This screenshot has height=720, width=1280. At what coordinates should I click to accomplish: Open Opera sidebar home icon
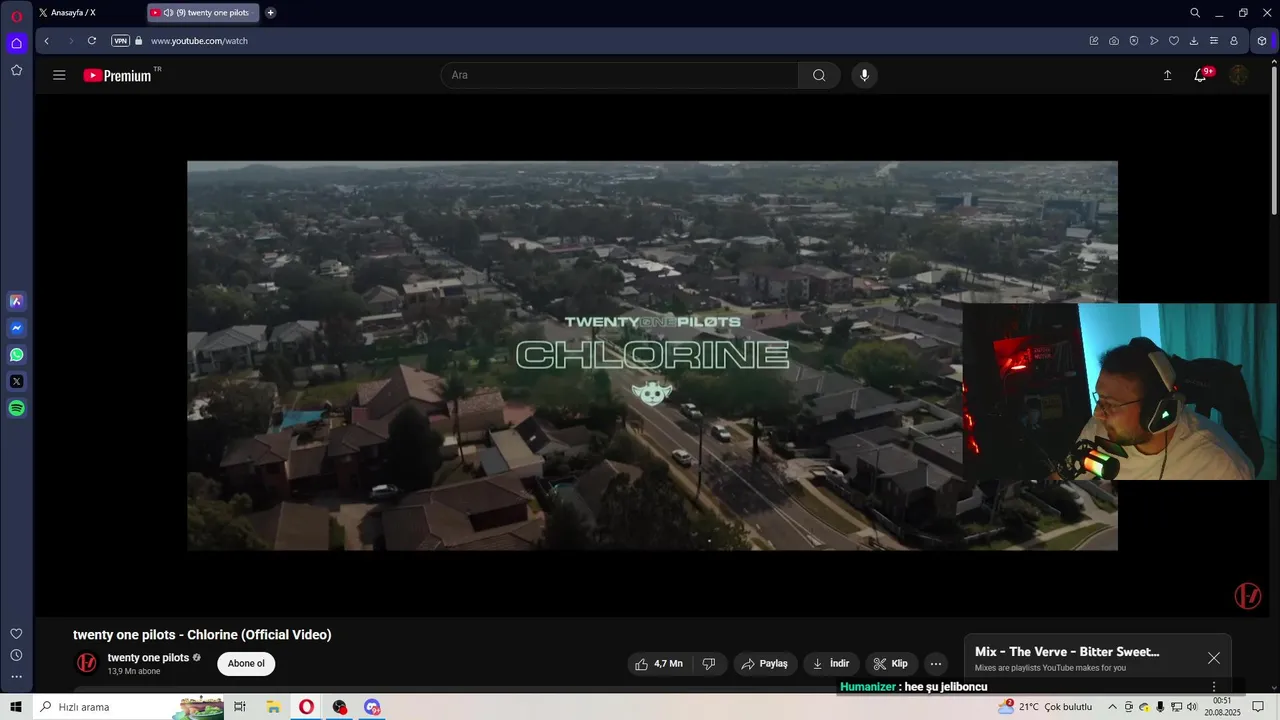(x=16, y=43)
